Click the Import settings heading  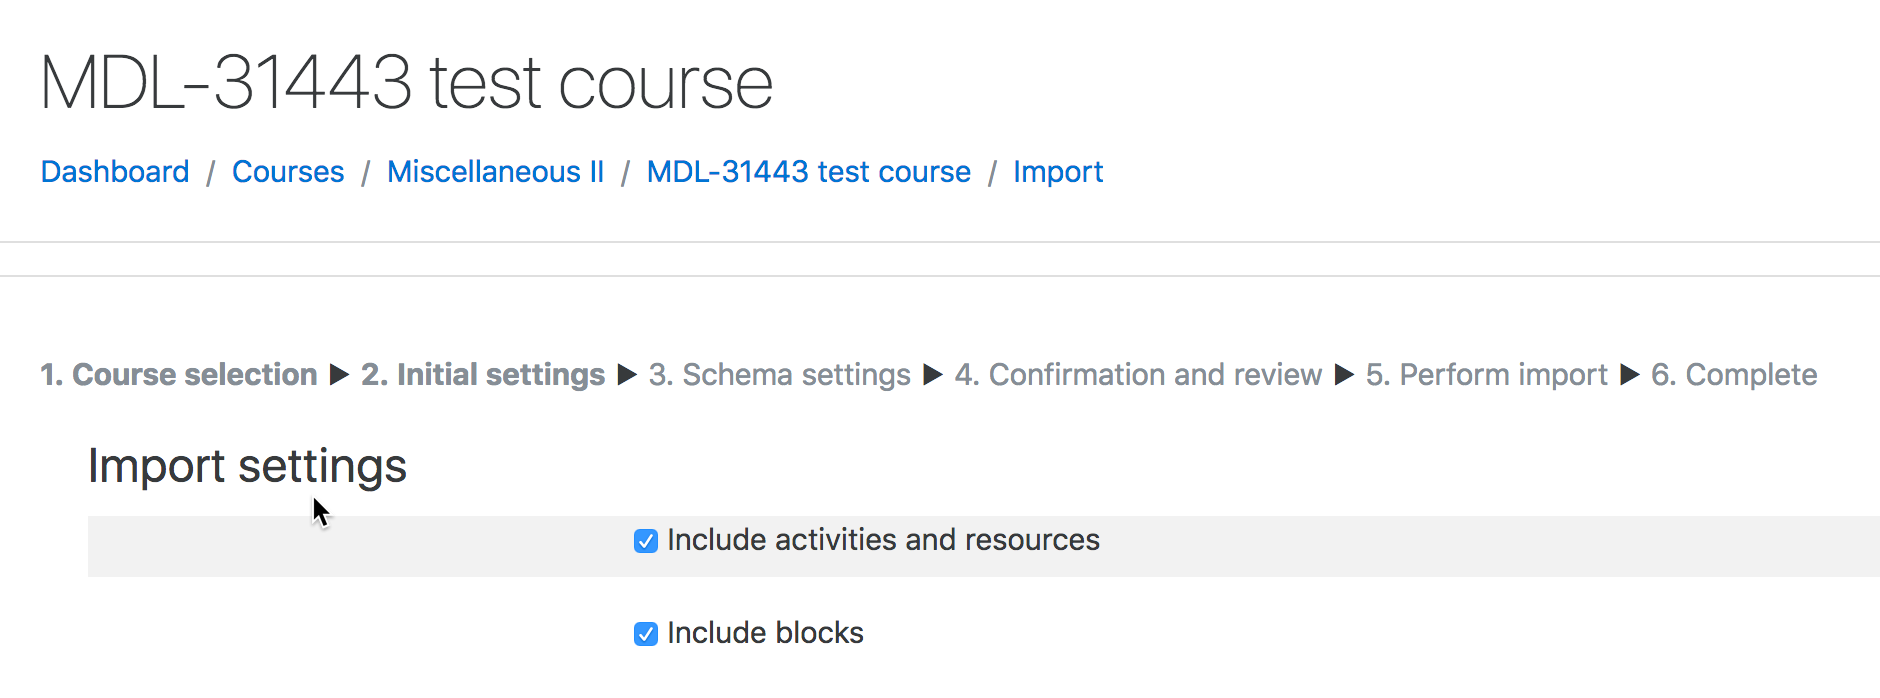tap(247, 466)
